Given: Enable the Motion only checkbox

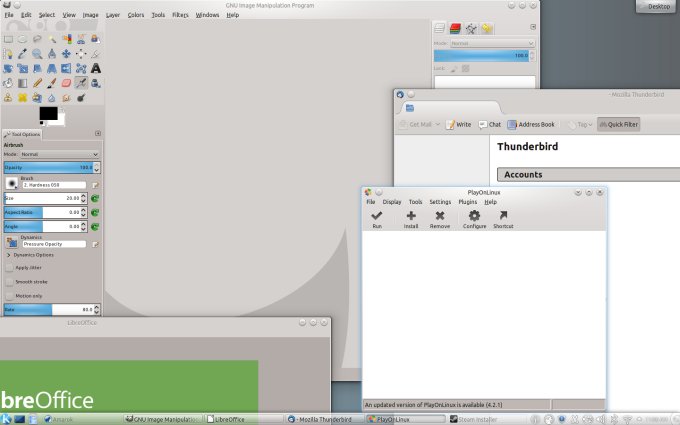Looking at the screenshot, I should tap(9, 296).
